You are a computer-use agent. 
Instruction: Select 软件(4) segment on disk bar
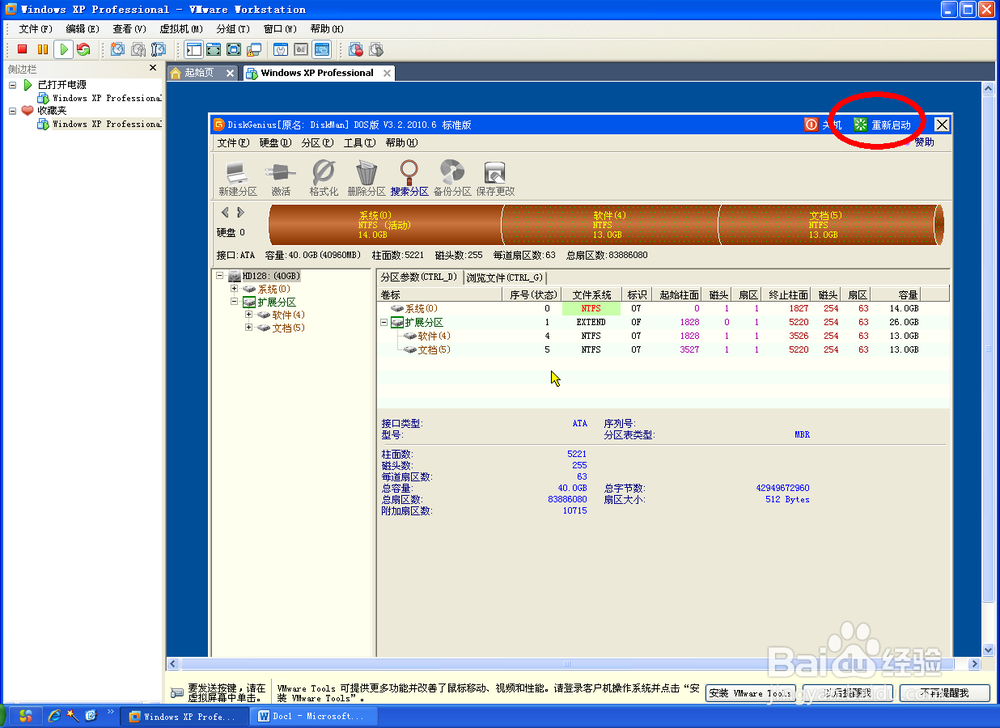tap(610, 225)
